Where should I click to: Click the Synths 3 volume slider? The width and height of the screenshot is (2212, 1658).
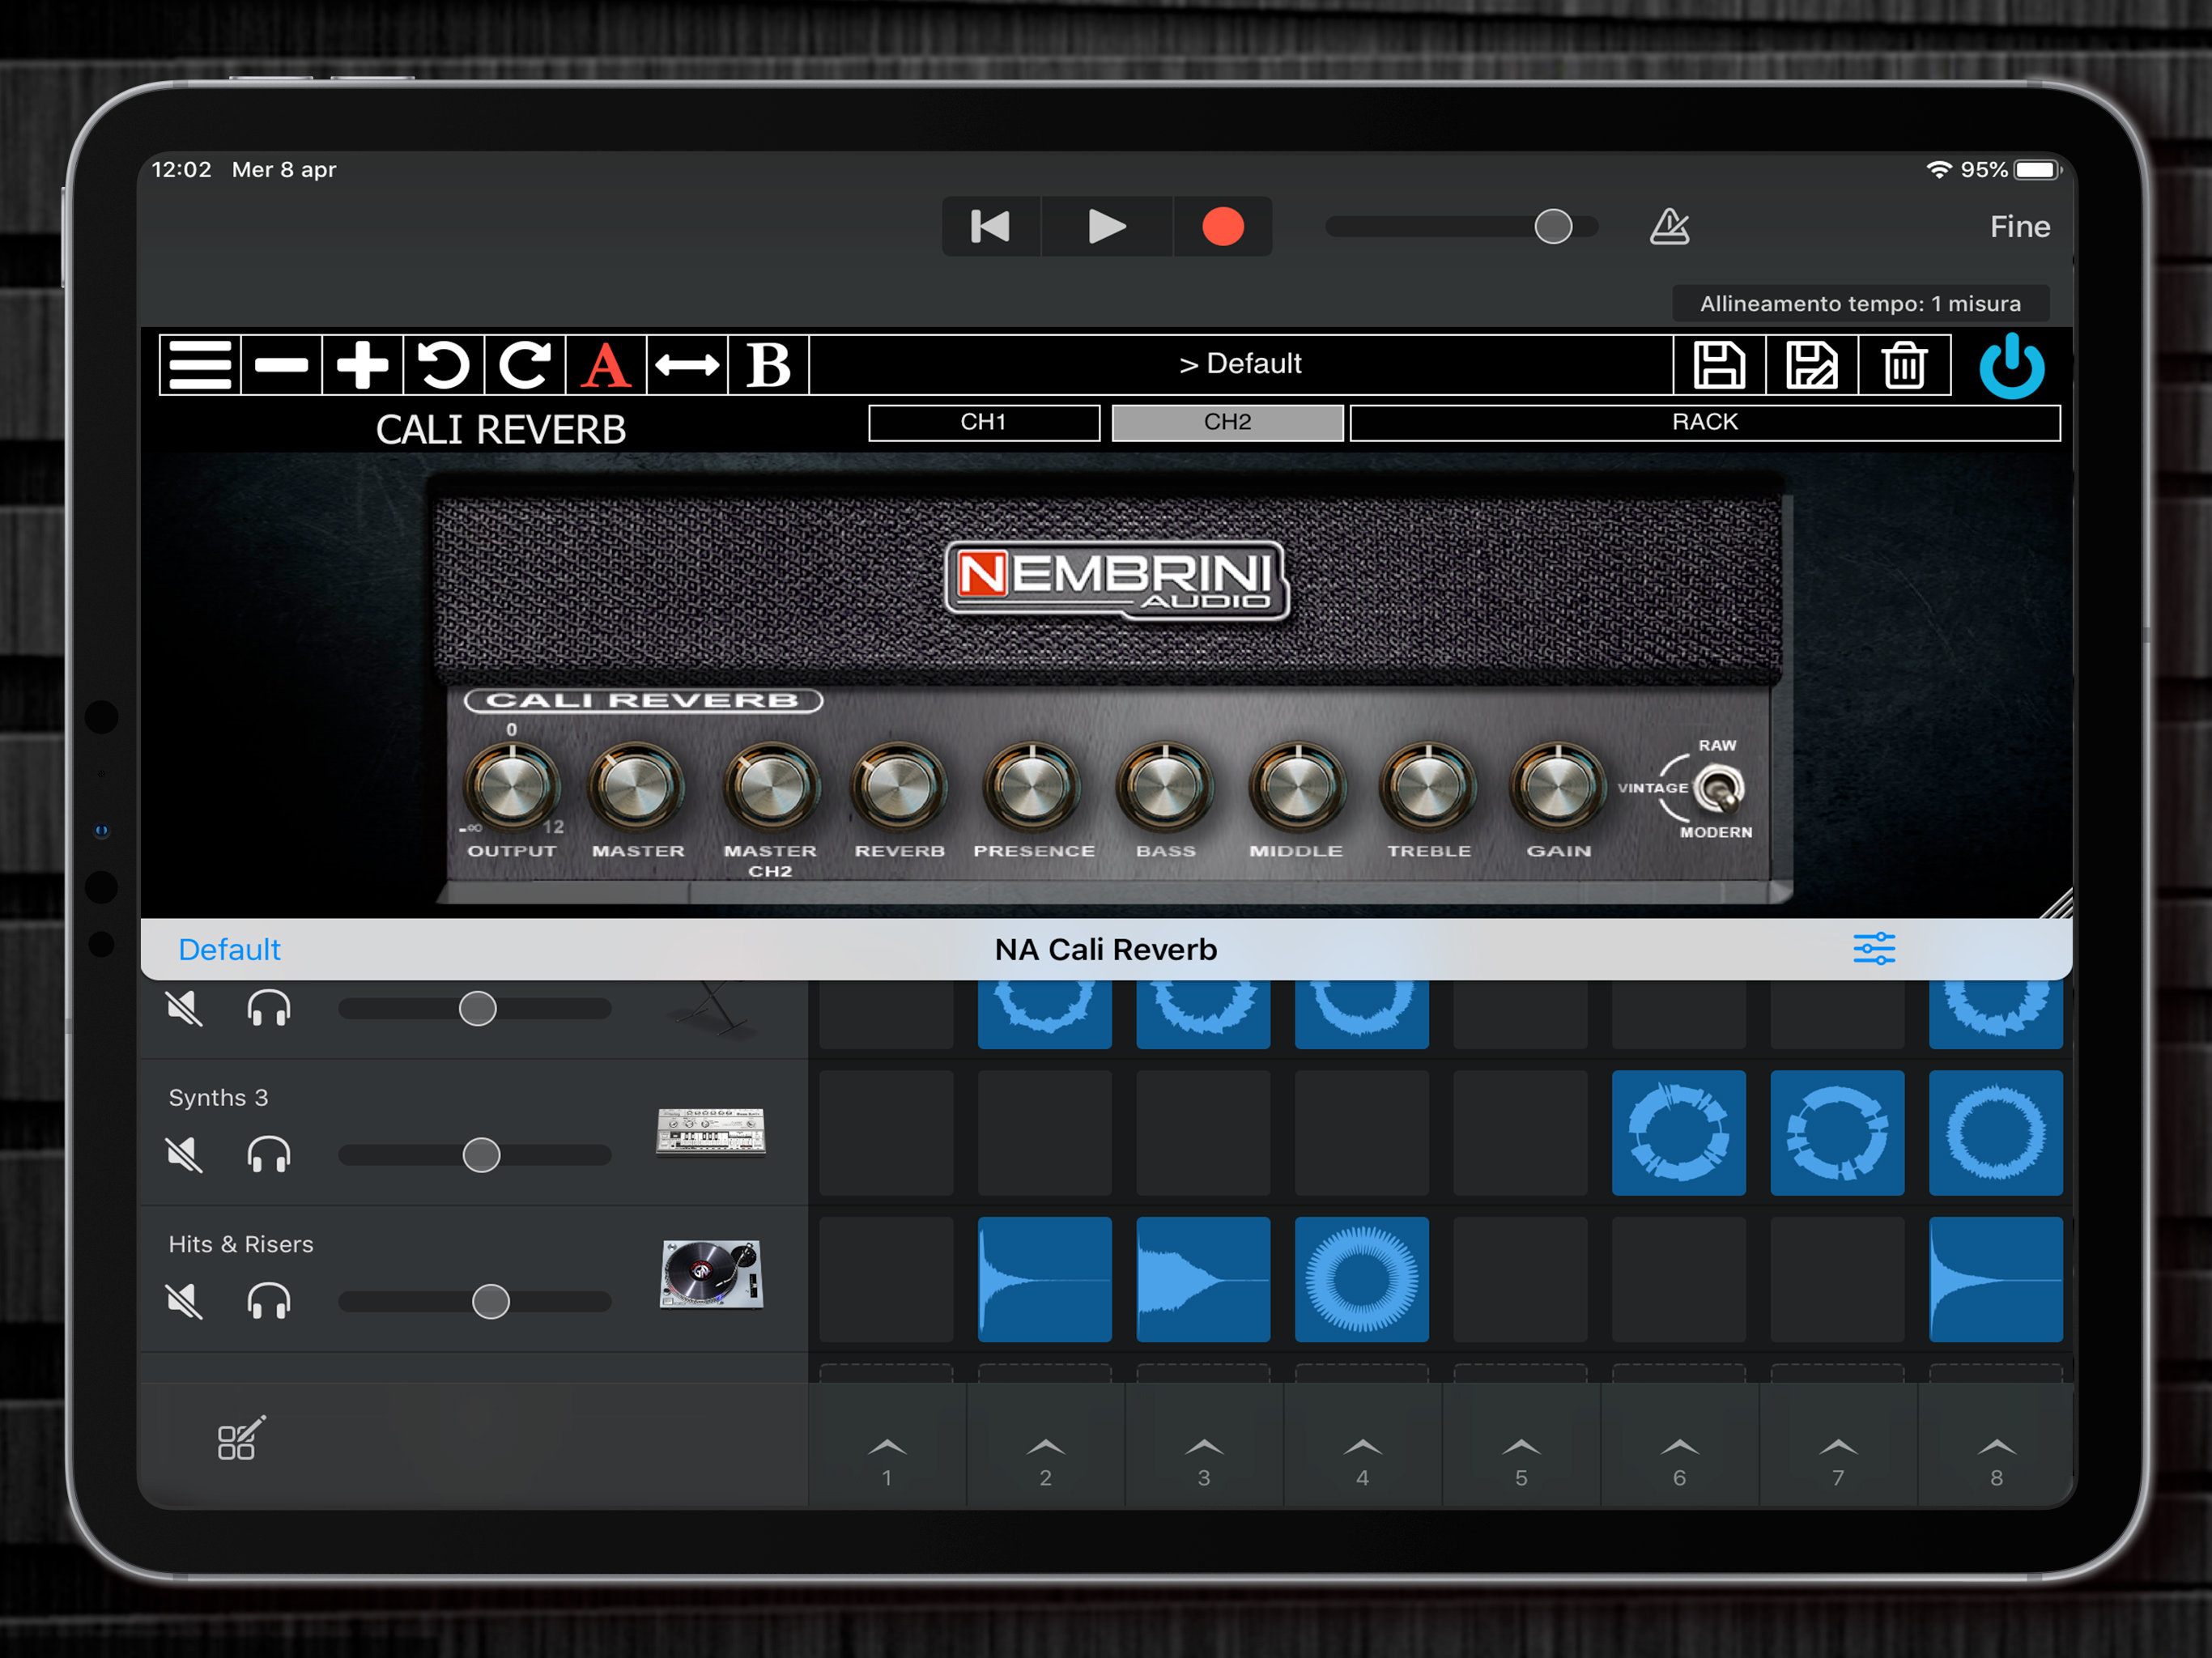tap(475, 1155)
